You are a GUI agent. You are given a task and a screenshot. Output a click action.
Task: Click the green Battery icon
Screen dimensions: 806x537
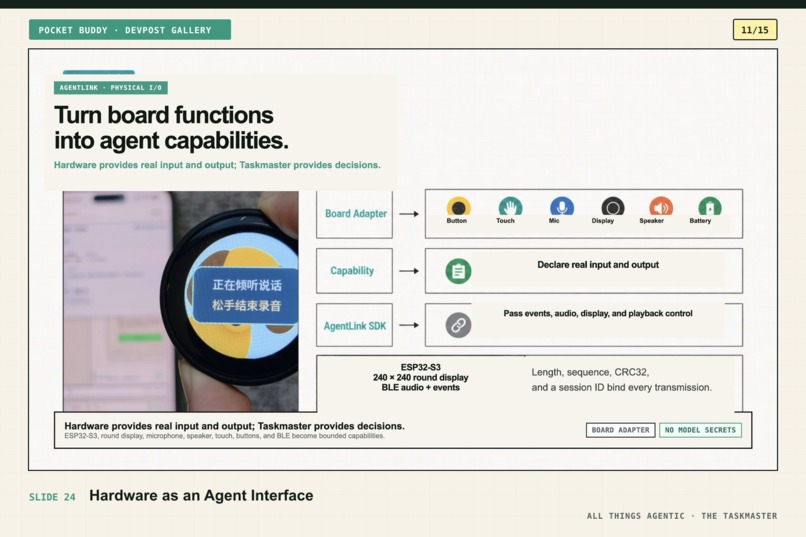709,206
